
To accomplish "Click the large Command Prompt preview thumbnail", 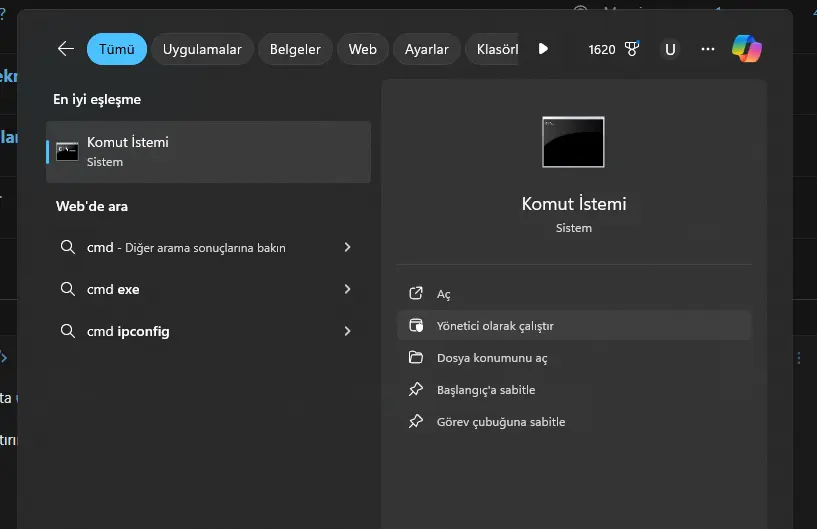I will click(x=573, y=142).
